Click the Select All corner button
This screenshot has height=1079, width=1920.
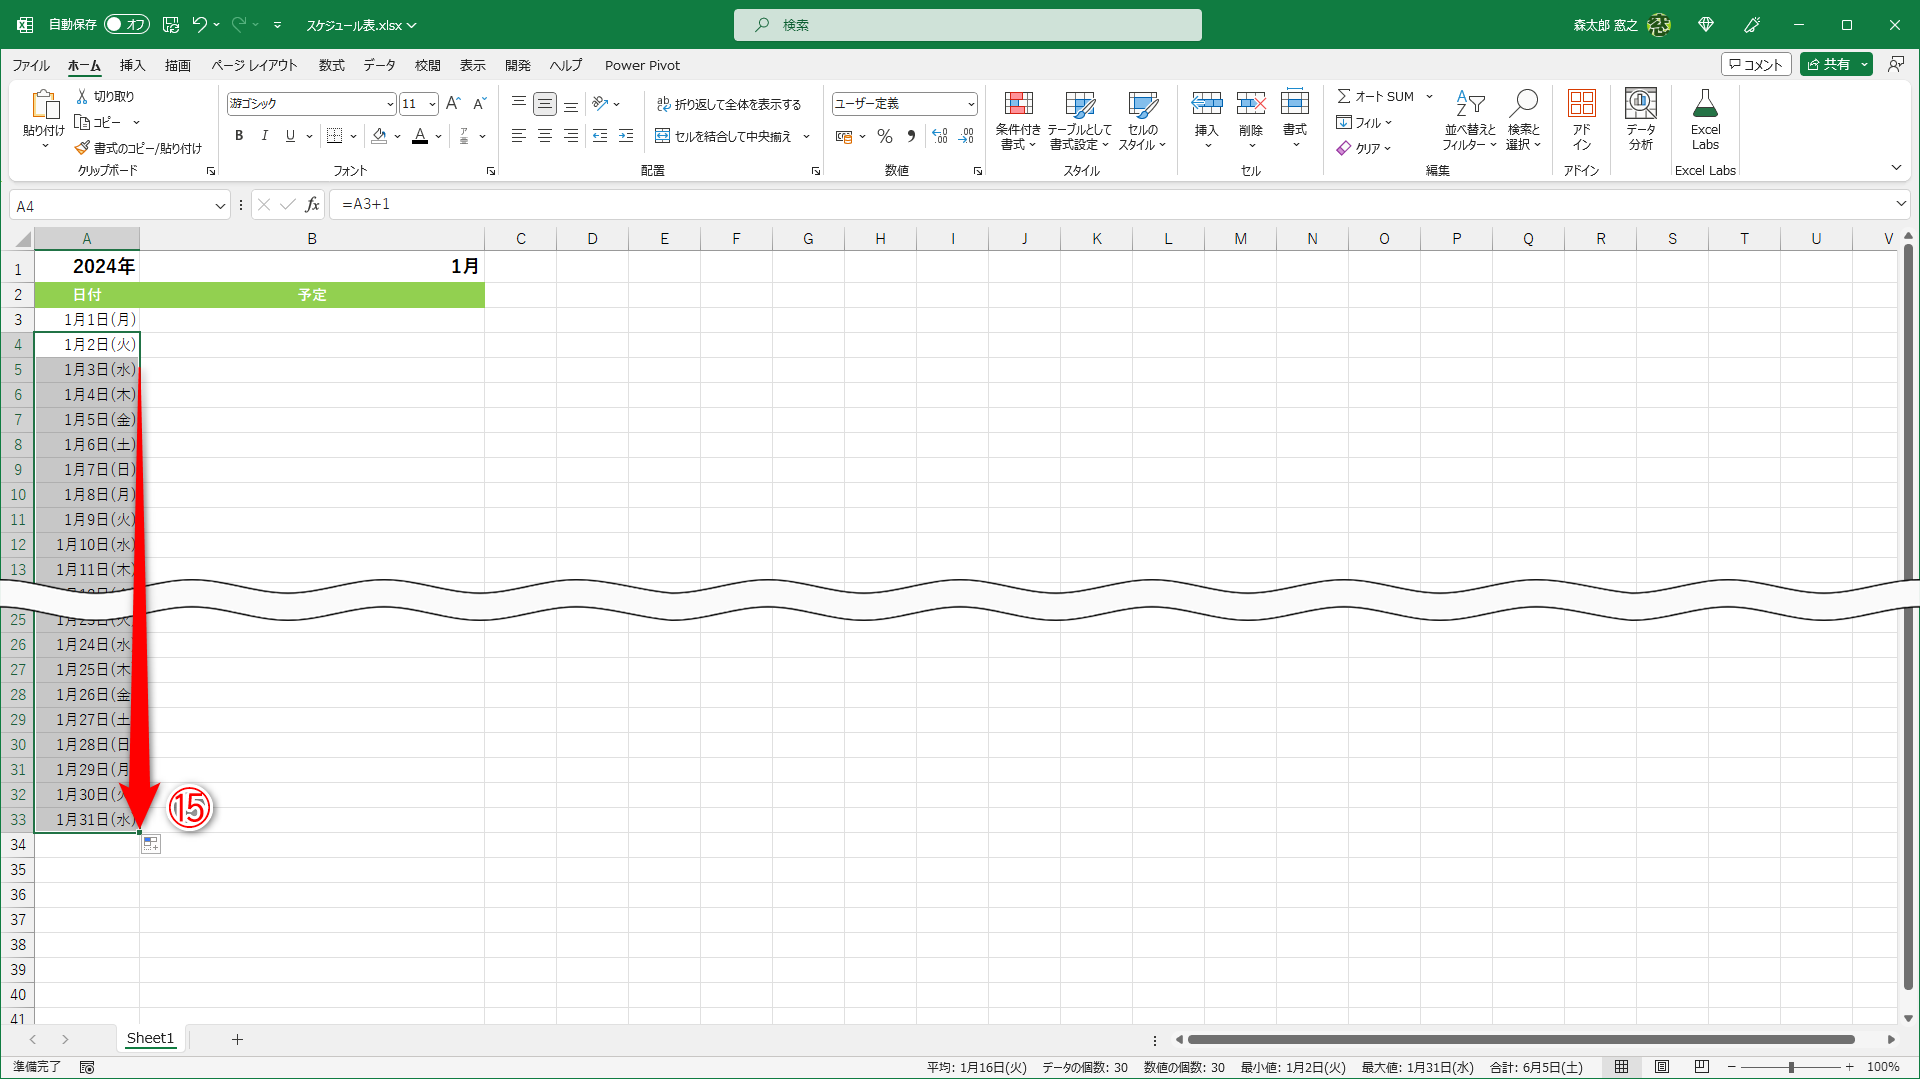[22, 239]
